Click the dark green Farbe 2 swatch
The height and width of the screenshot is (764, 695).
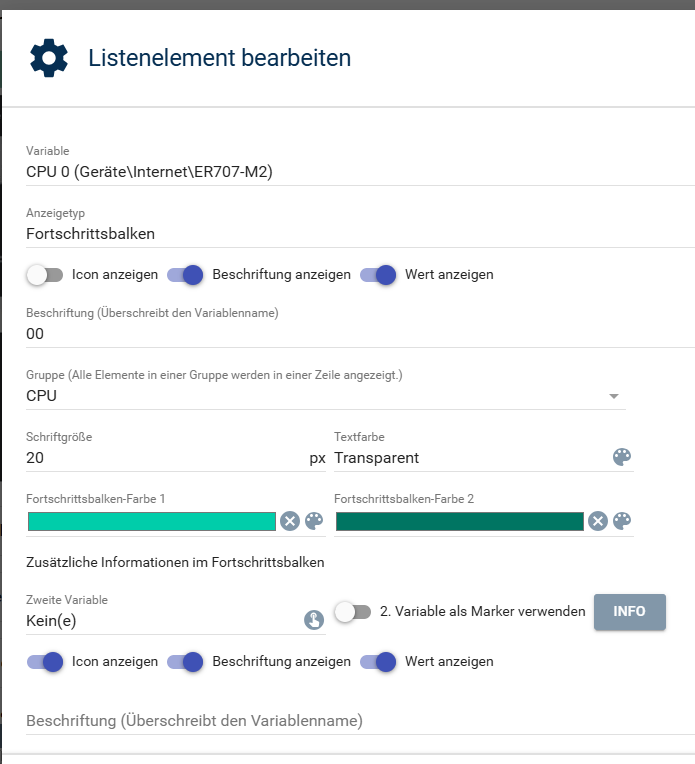(x=460, y=521)
